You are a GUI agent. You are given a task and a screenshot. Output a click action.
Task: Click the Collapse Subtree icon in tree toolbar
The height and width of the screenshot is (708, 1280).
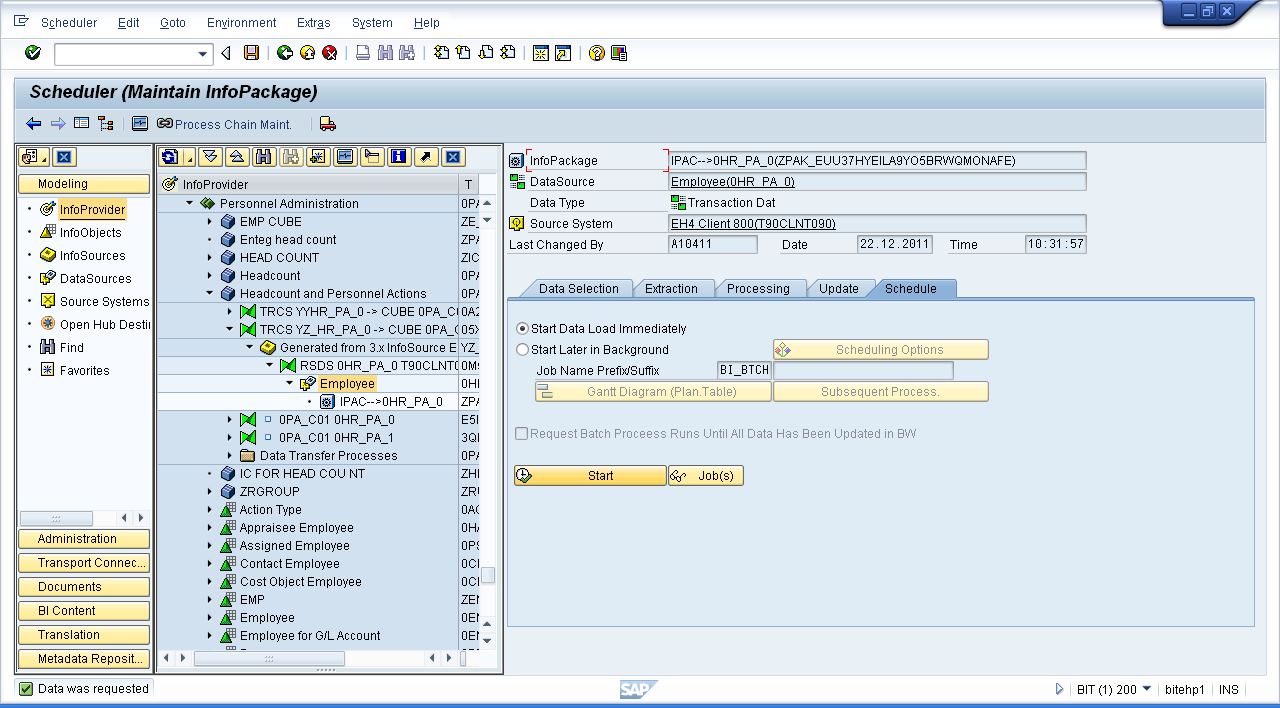237,157
